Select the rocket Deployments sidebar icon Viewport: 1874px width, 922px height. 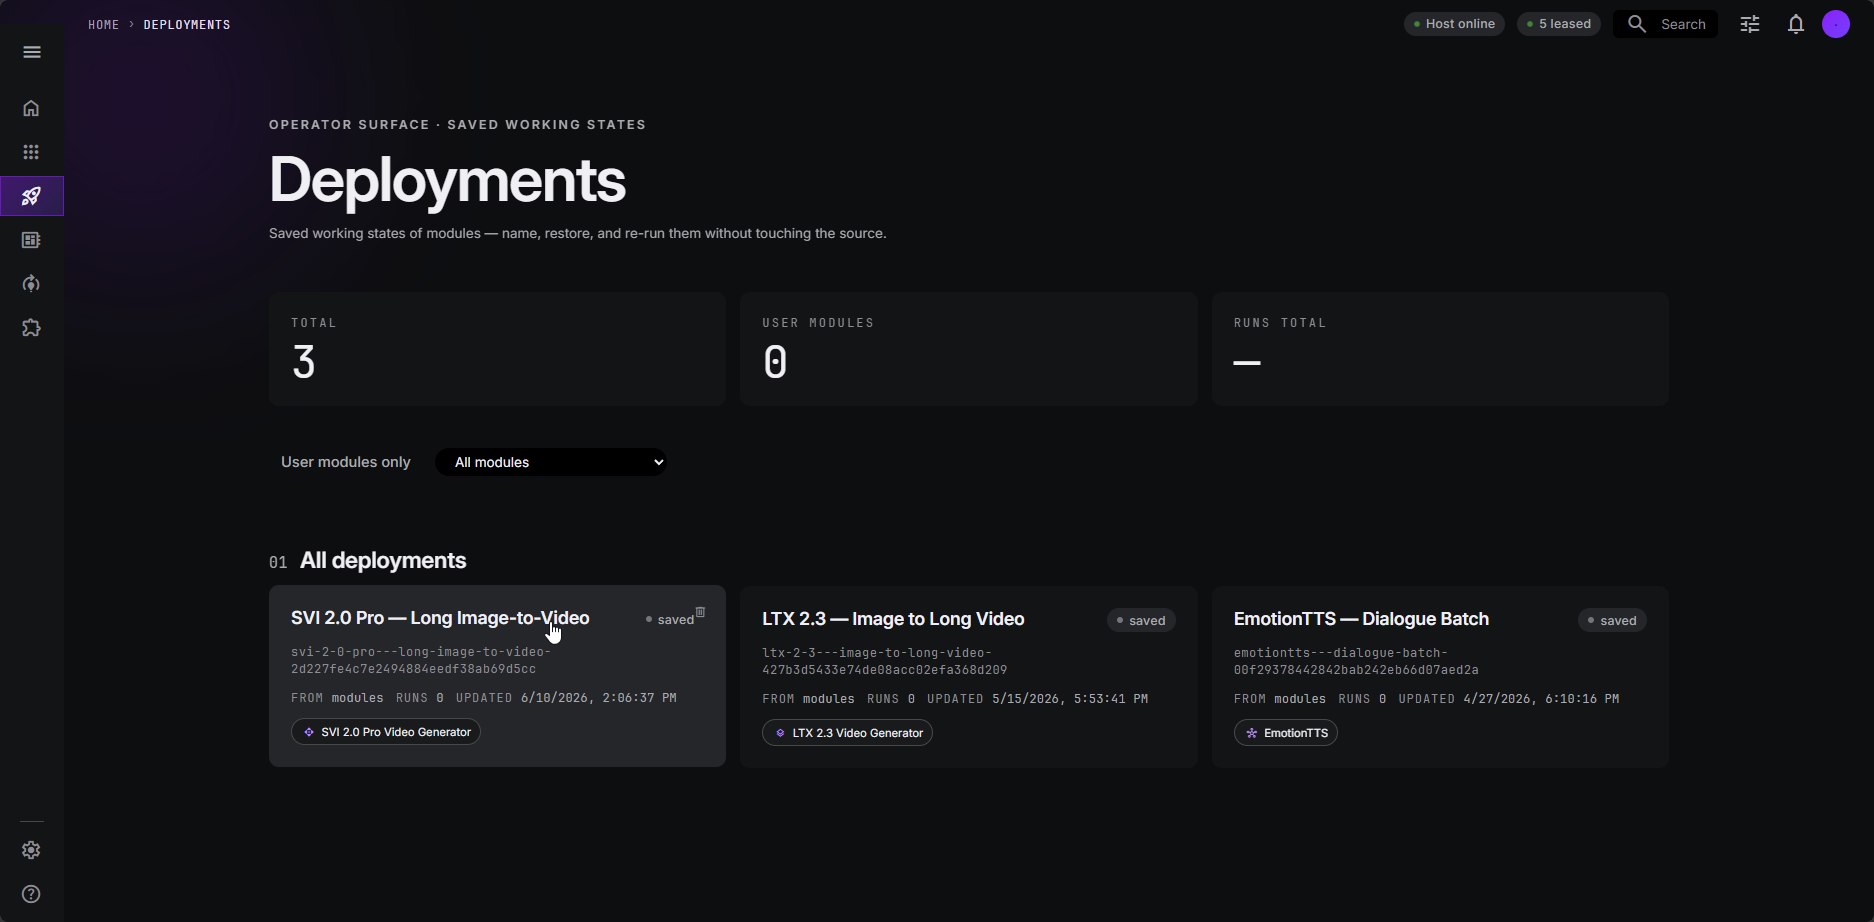(x=31, y=196)
